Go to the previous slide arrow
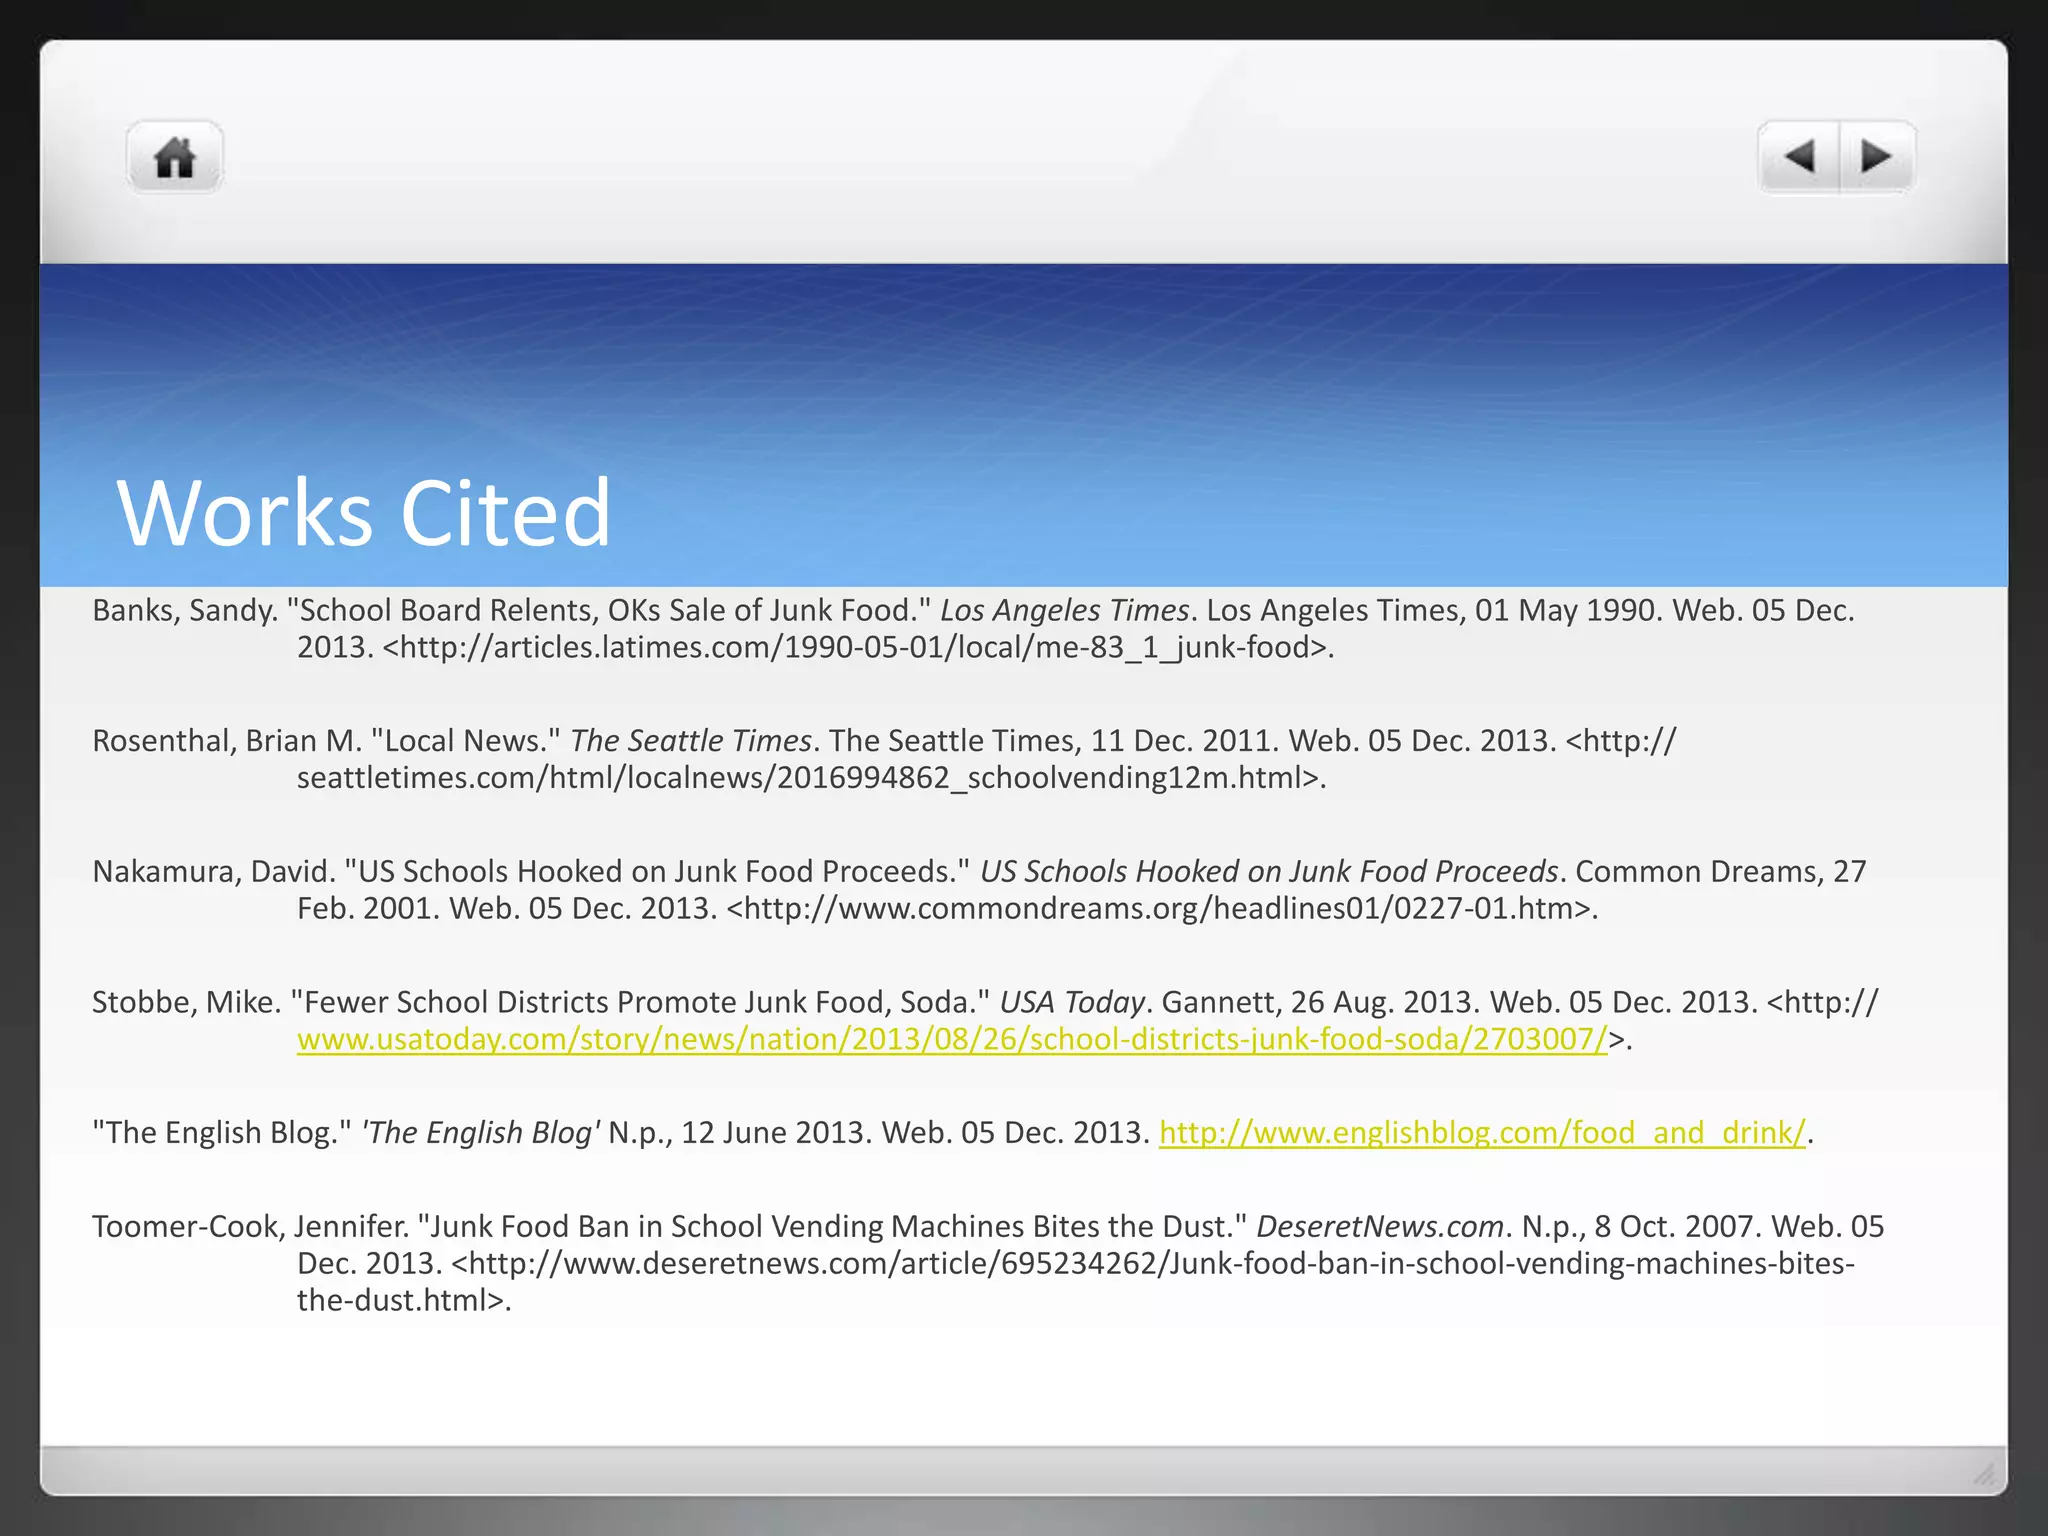 1799,157
